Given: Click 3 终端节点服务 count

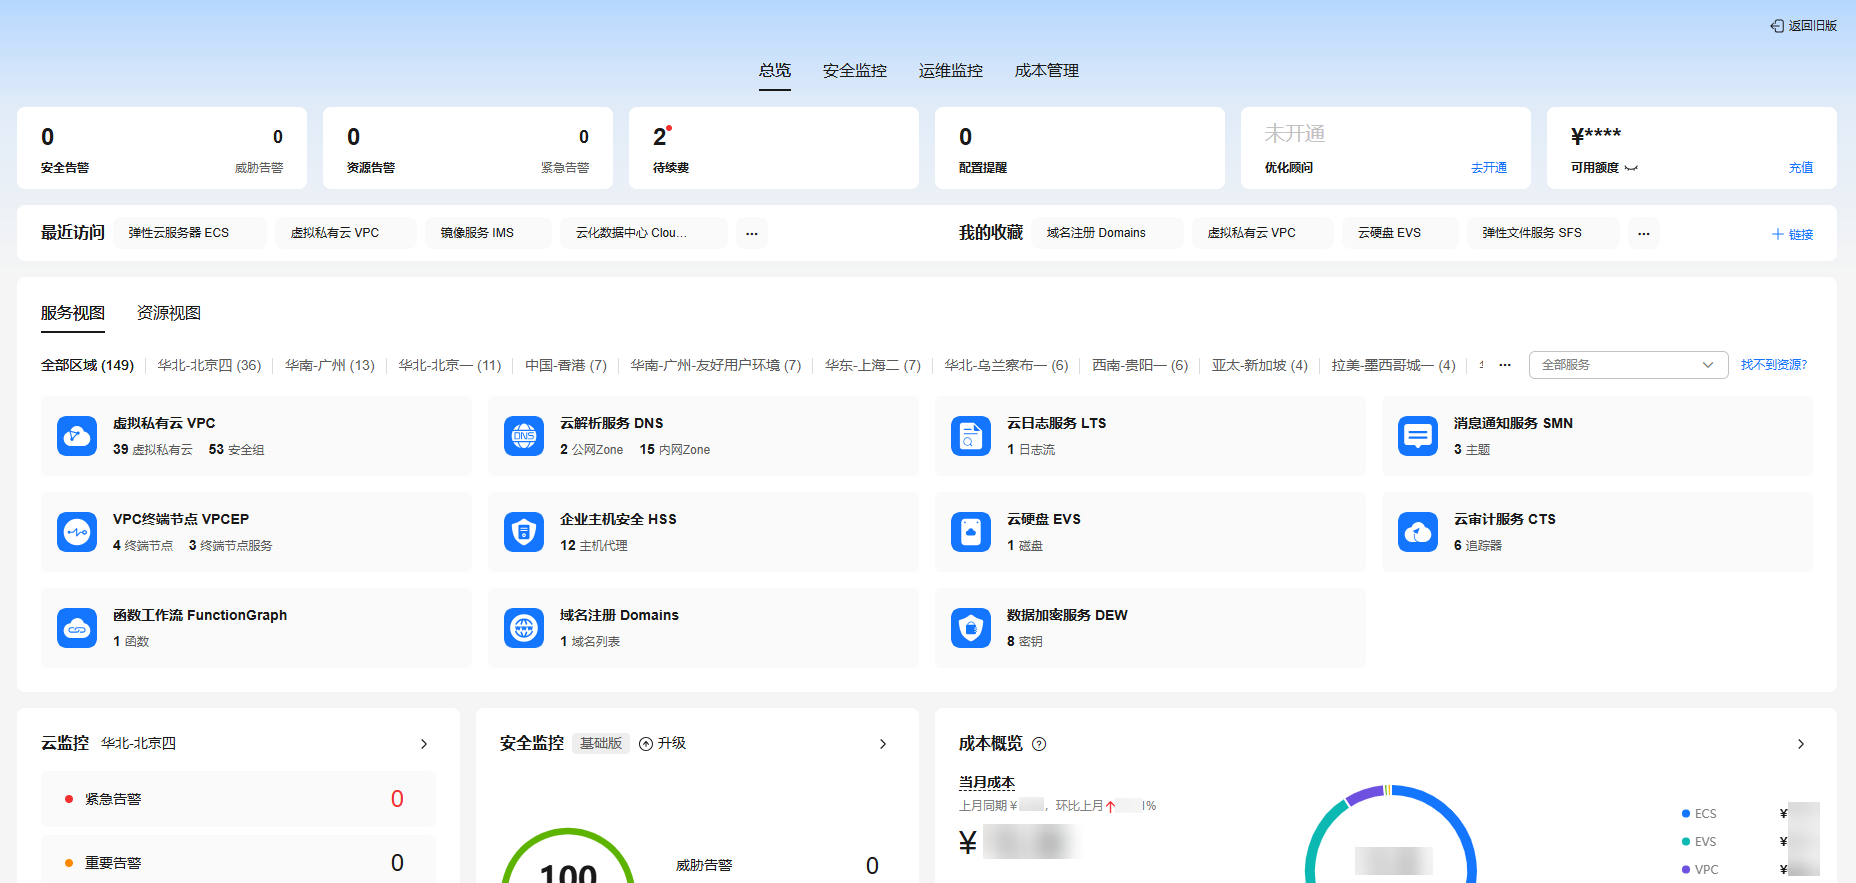Looking at the screenshot, I should click(x=231, y=546).
